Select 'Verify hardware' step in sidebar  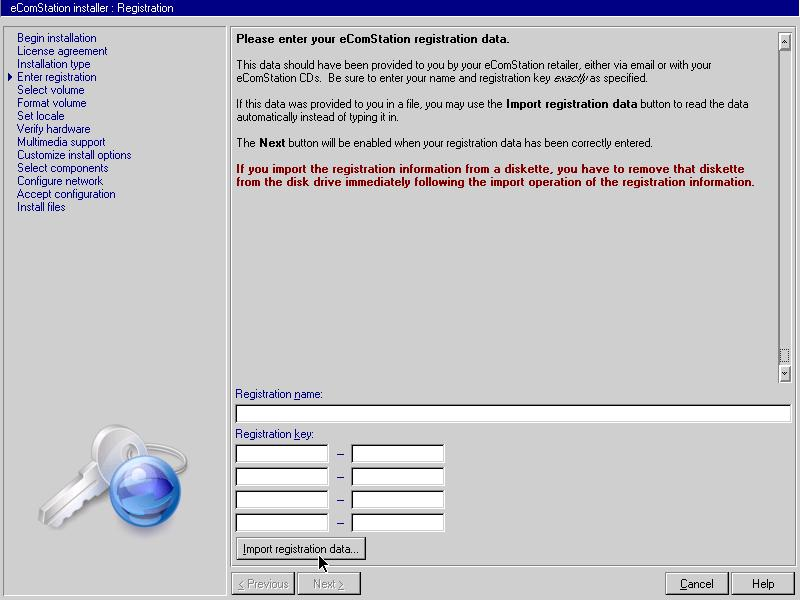[x=54, y=129]
